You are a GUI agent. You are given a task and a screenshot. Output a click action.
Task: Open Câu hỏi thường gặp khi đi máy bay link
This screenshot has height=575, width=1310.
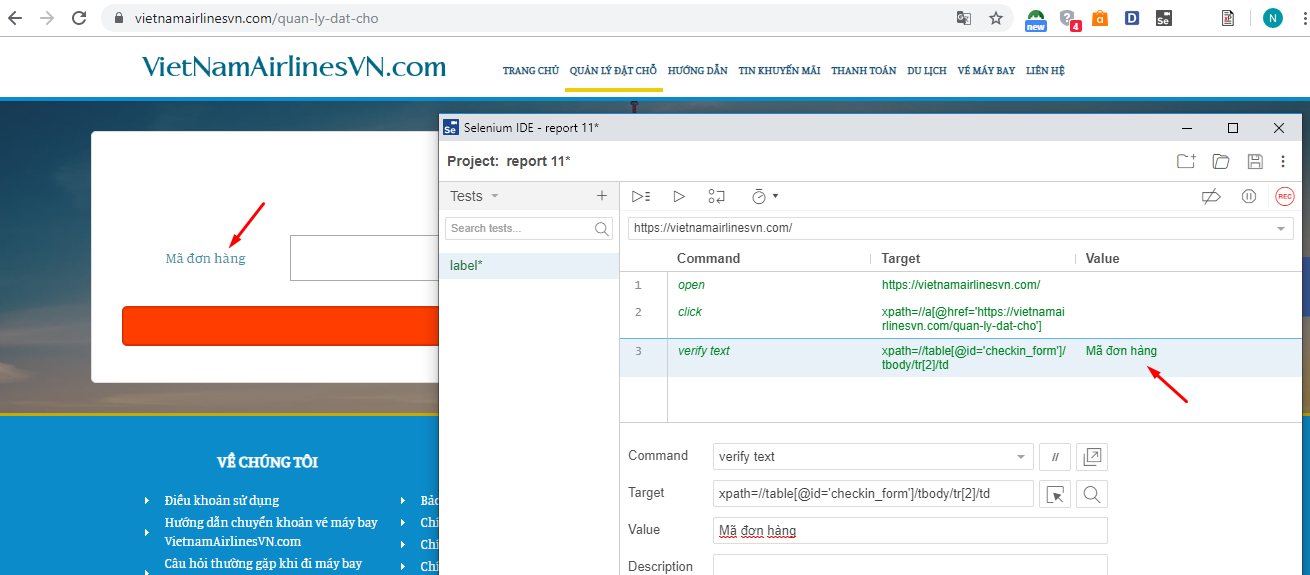263,564
